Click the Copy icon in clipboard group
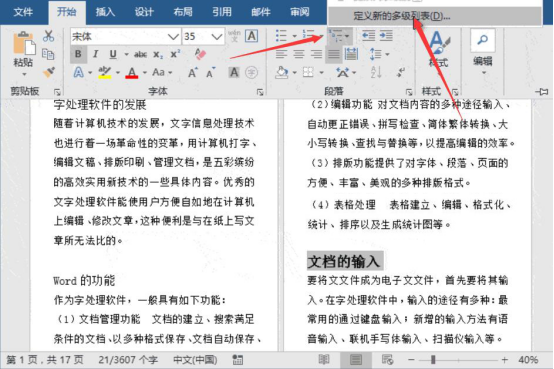Image resolution: width=554 pixels, height=369 pixels. pyautogui.click(x=48, y=54)
